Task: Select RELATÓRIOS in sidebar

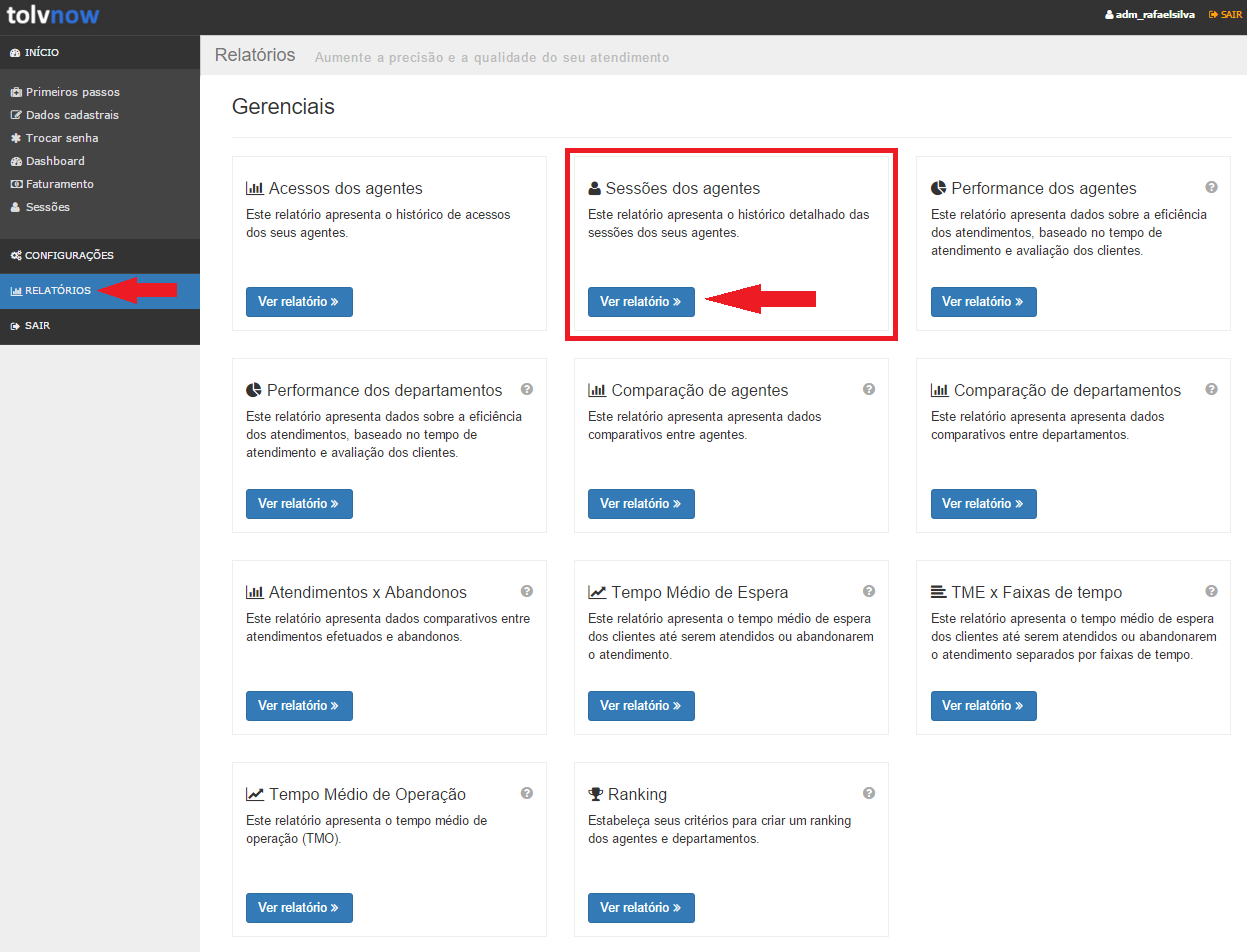Action: 100,291
